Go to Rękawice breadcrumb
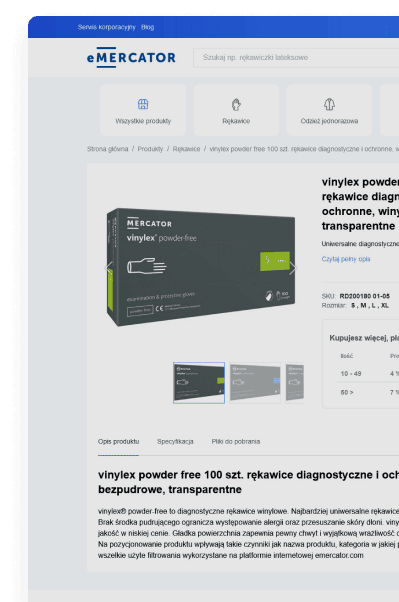This screenshot has width=399, height=602. tap(186, 149)
